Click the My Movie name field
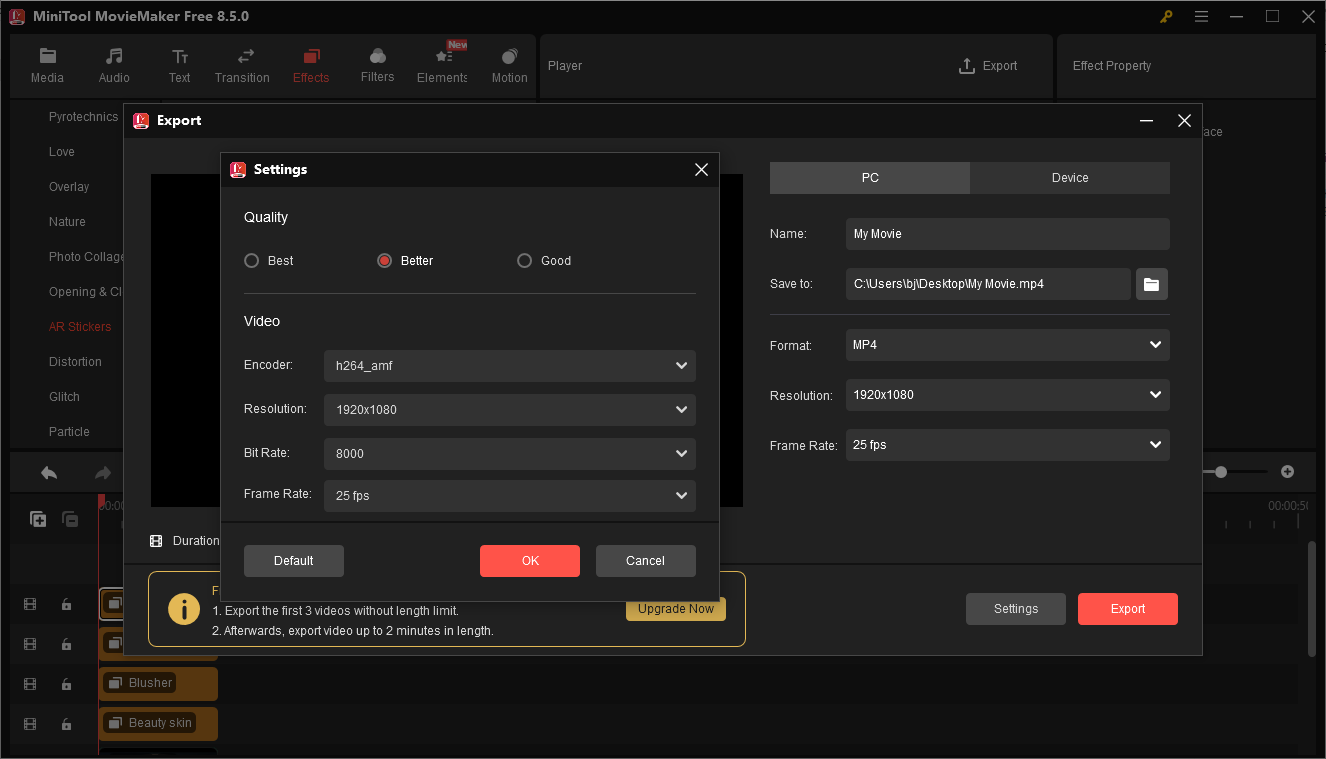1326x759 pixels. (x=1007, y=233)
